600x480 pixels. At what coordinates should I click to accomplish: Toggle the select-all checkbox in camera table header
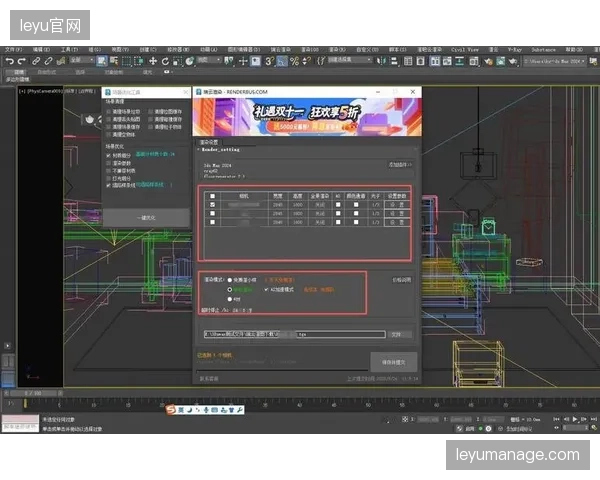212,196
